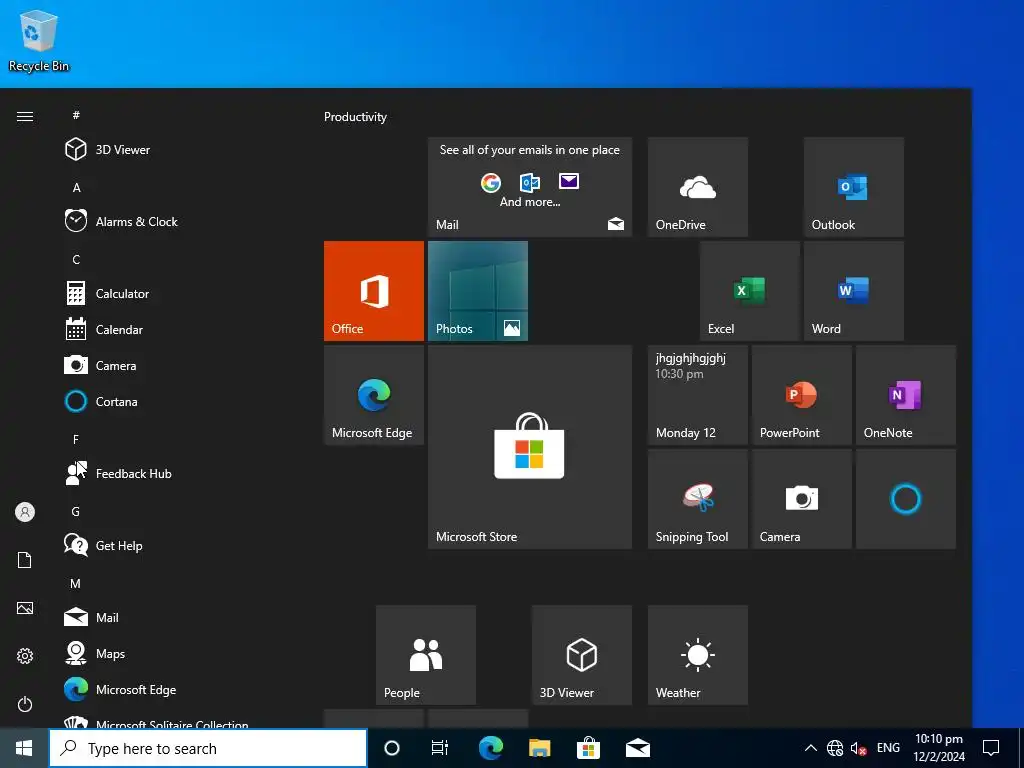Image resolution: width=1024 pixels, height=768 pixels.
Task: Open Cortana from the taskbar
Action: (392, 748)
